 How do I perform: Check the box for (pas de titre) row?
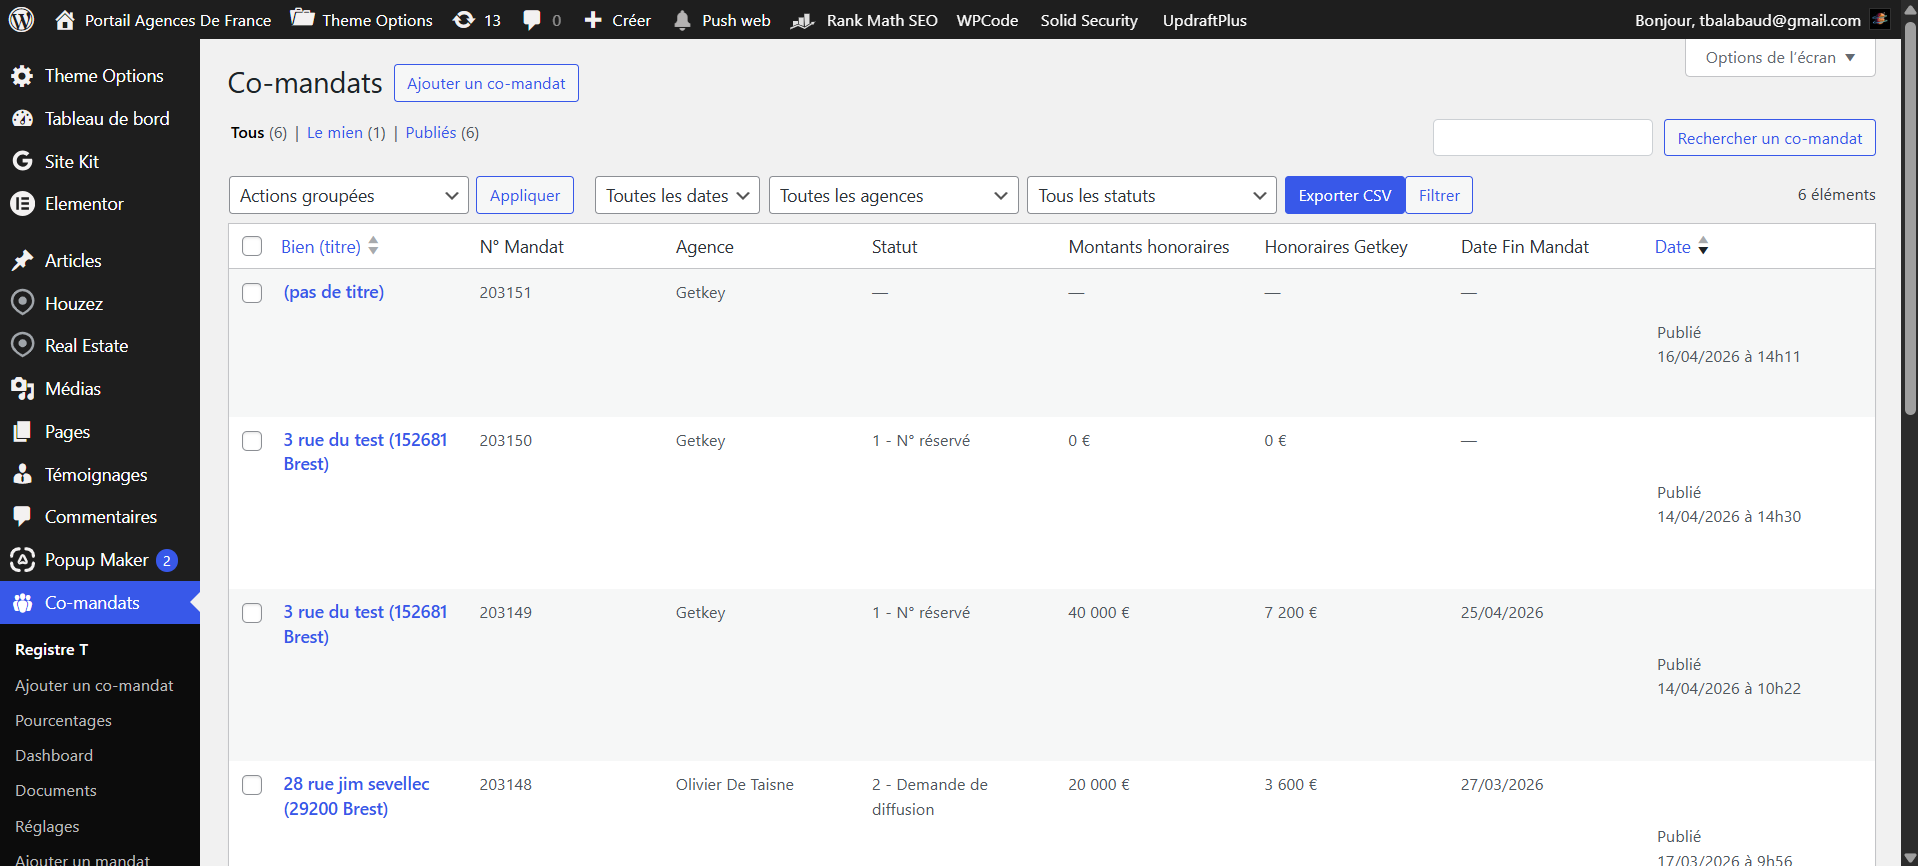(x=252, y=293)
